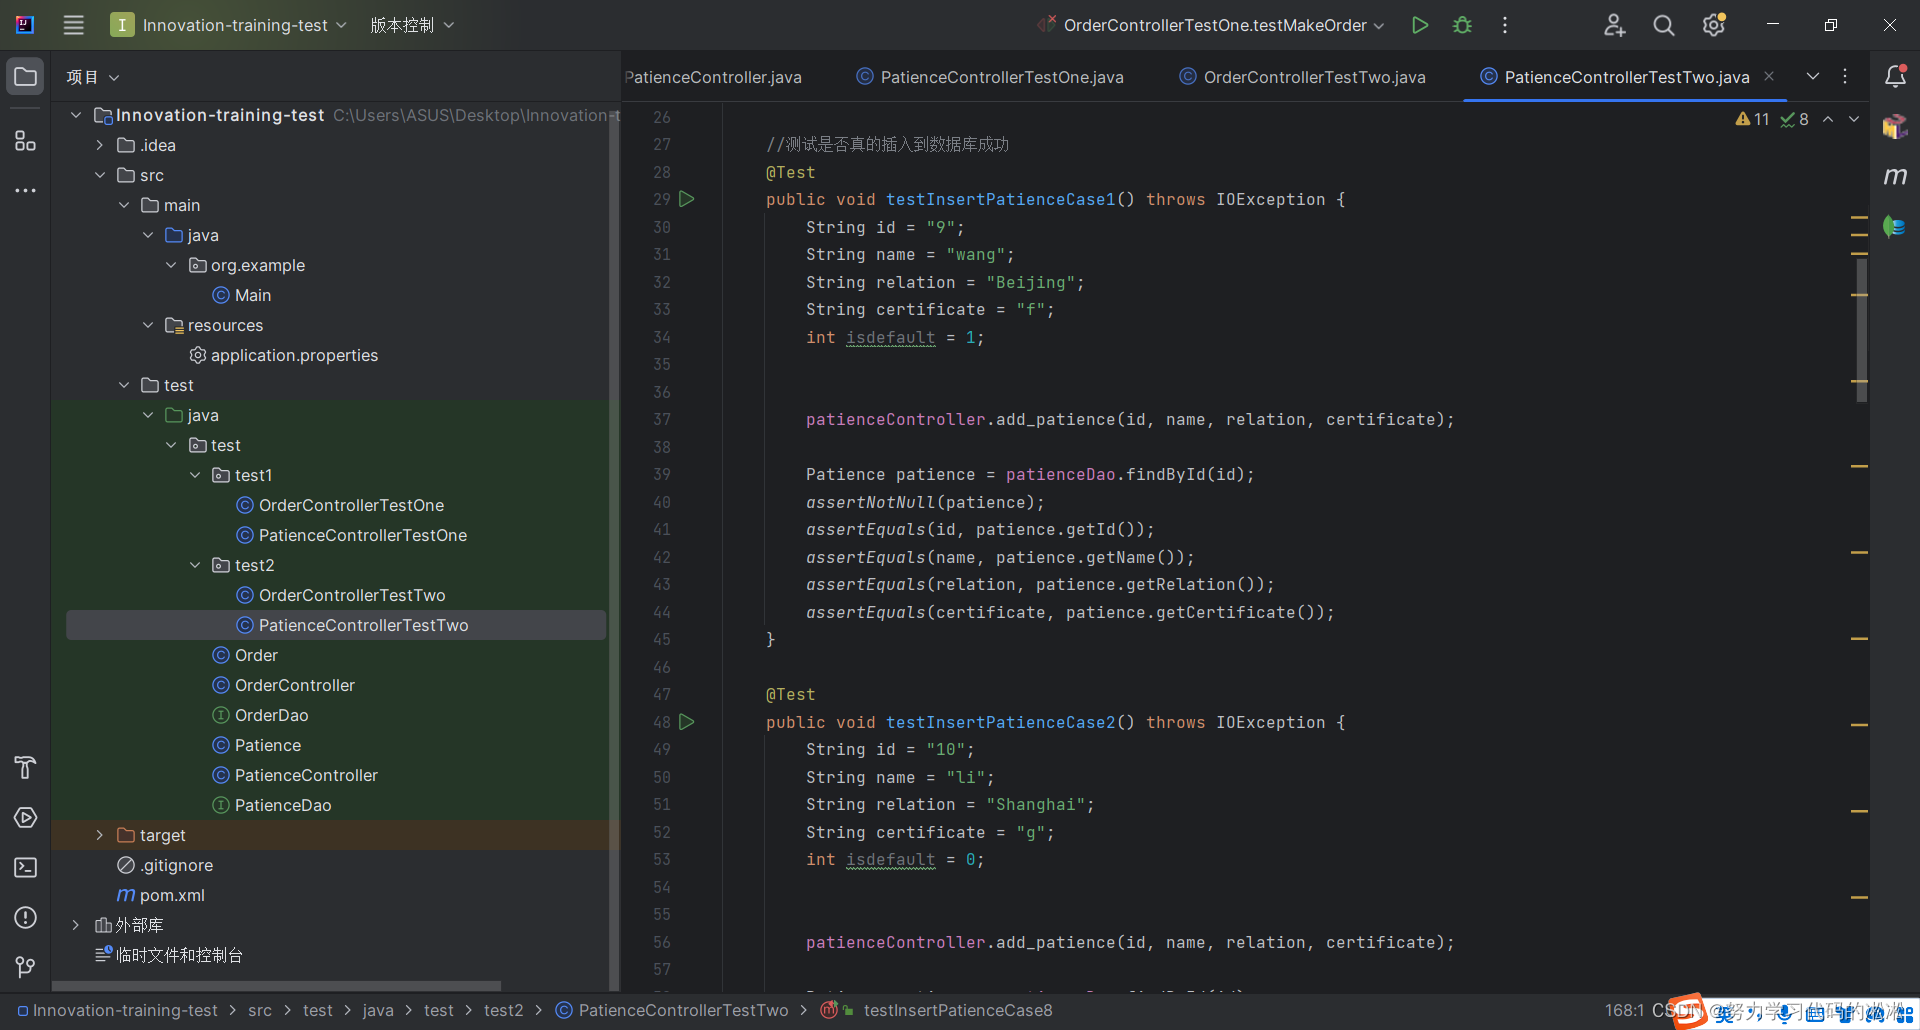Click breadcrumb testInsertPatienceCase8
Viewport: 1920px width, 1030px height.
tap(958, 1010)
